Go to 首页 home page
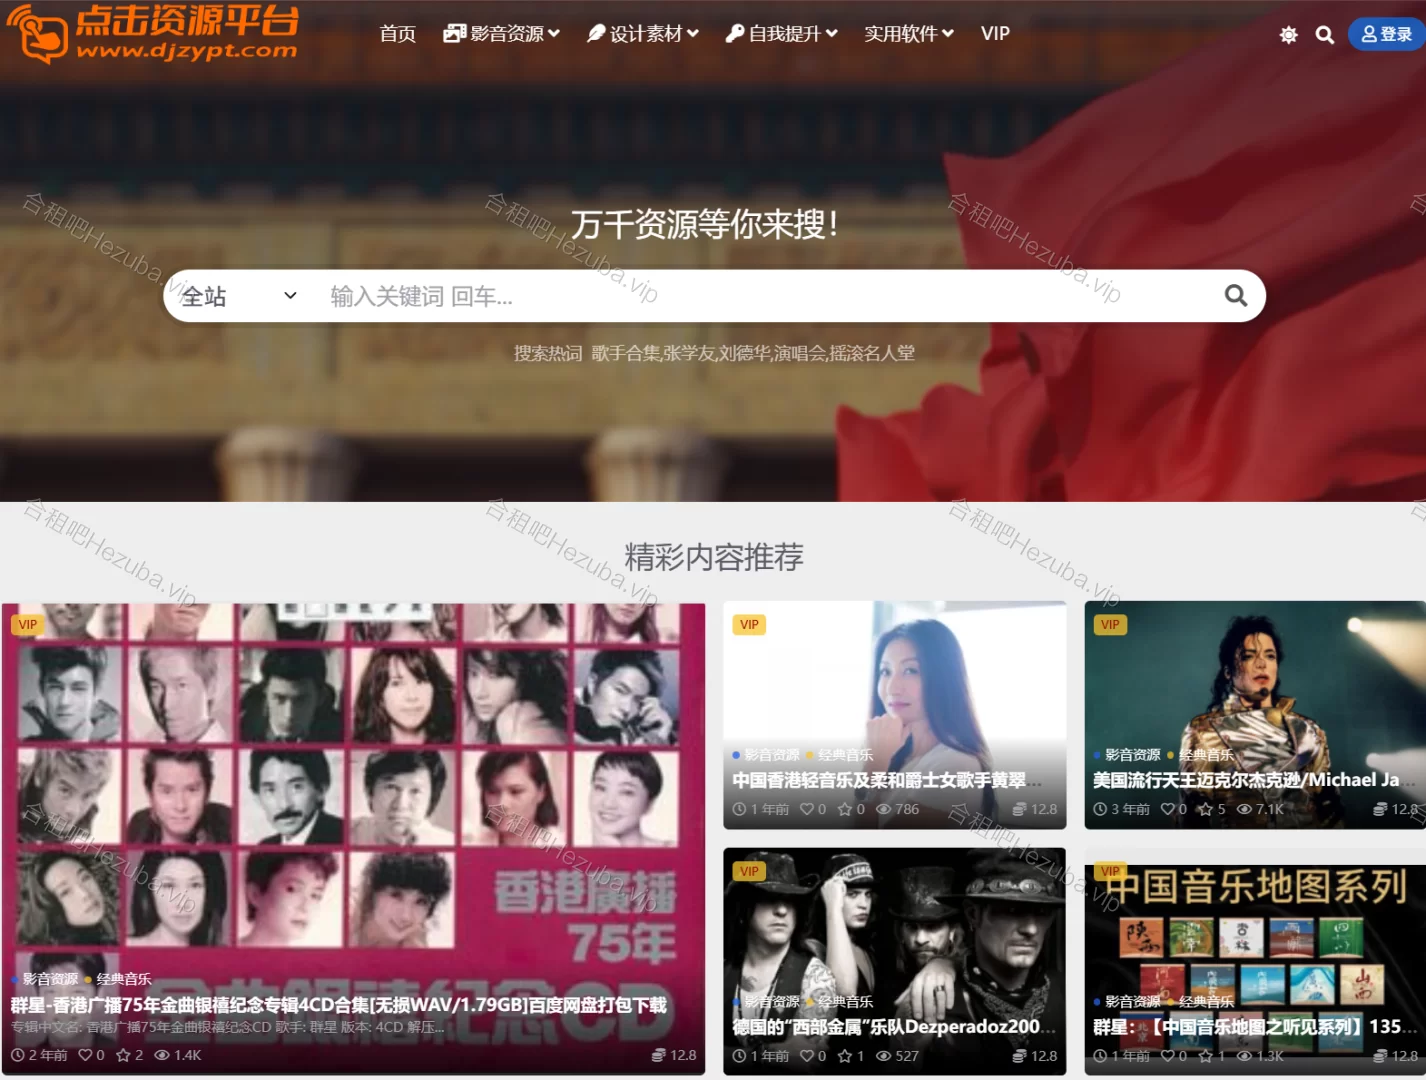 [x=397, y=34]
